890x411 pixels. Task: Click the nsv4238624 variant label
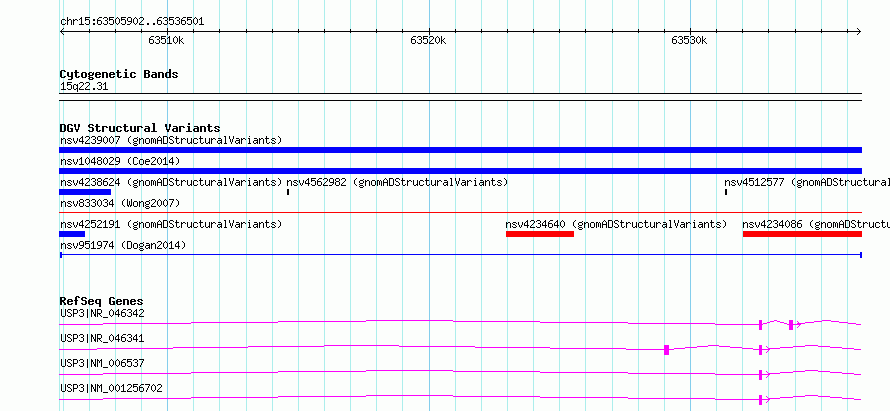(171, 182)
